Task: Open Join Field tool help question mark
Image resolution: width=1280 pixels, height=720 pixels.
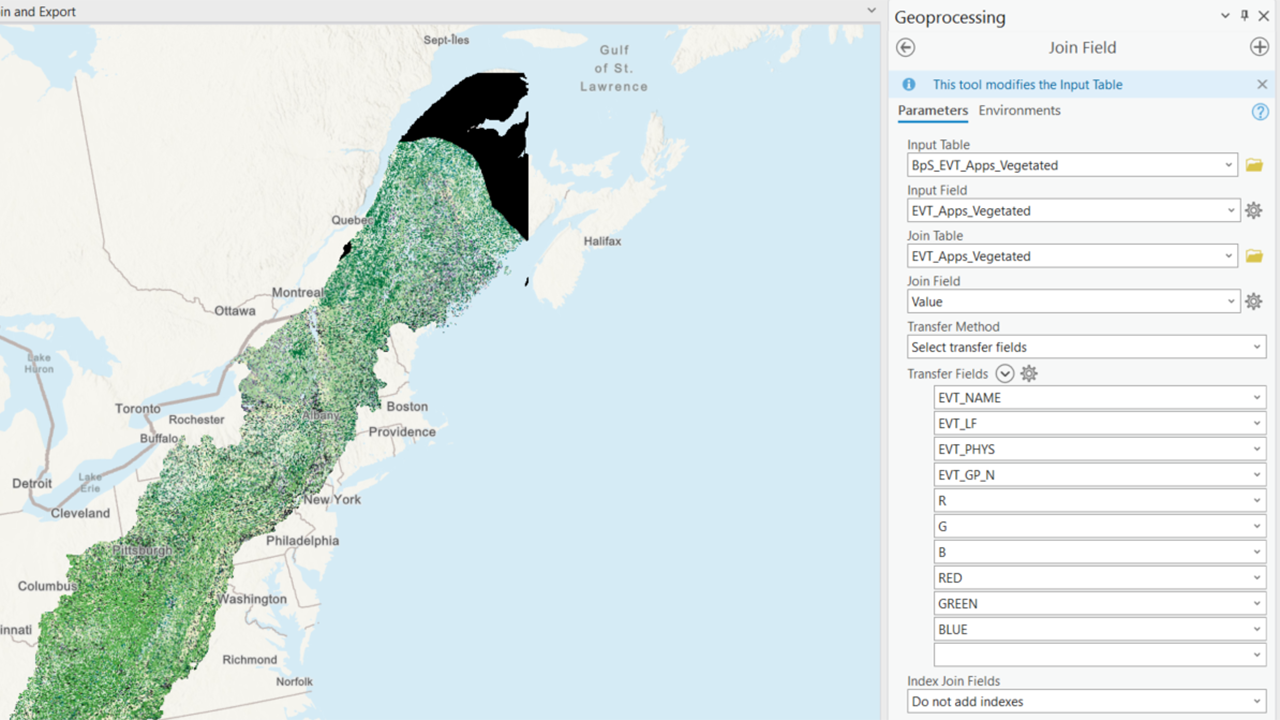Action: pyautogui.click(x=1260, y=112)
